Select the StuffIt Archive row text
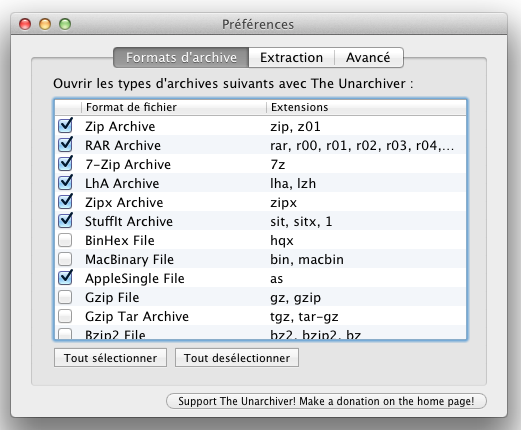The height and width of the screenshot is (430, 521). click(129, 222)
